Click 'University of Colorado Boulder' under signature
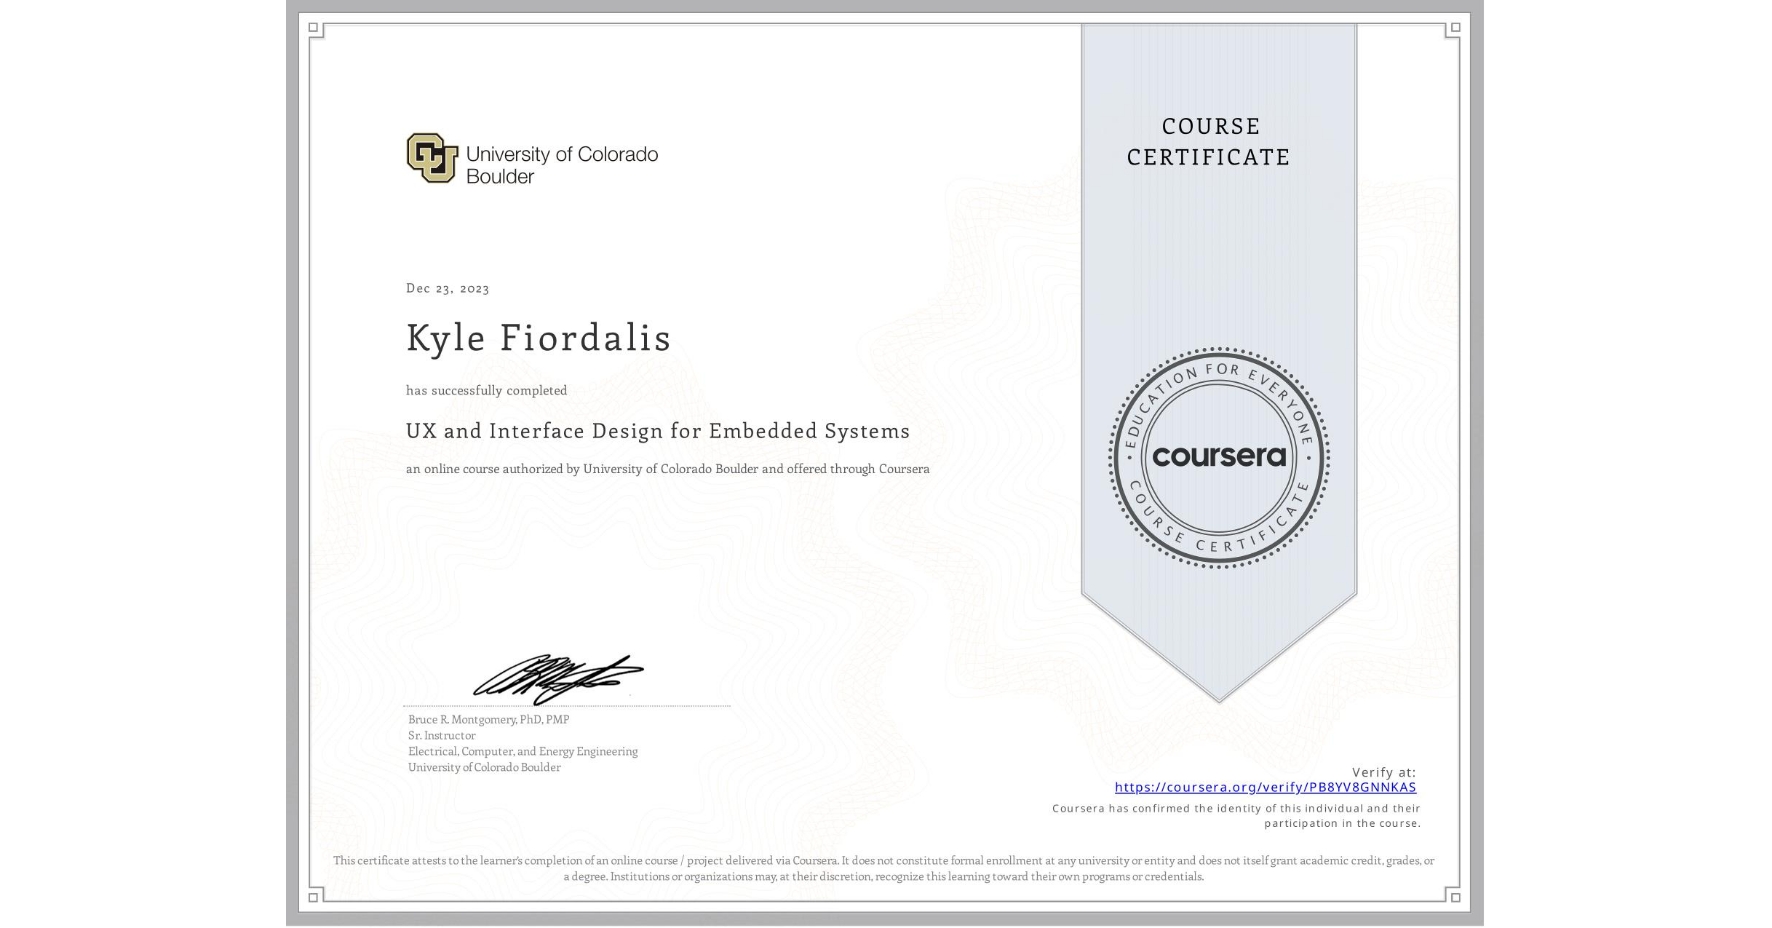The image size is (1772, 928). [x=484, y=767]
